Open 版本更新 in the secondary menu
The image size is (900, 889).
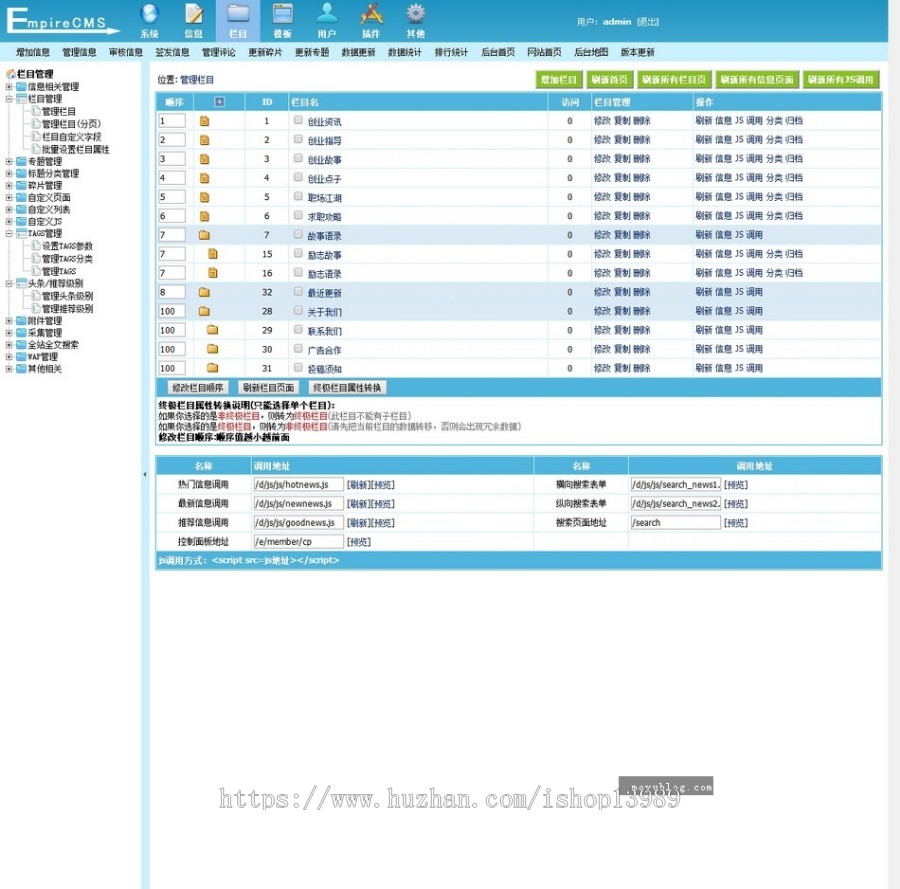tap(637, 52)
